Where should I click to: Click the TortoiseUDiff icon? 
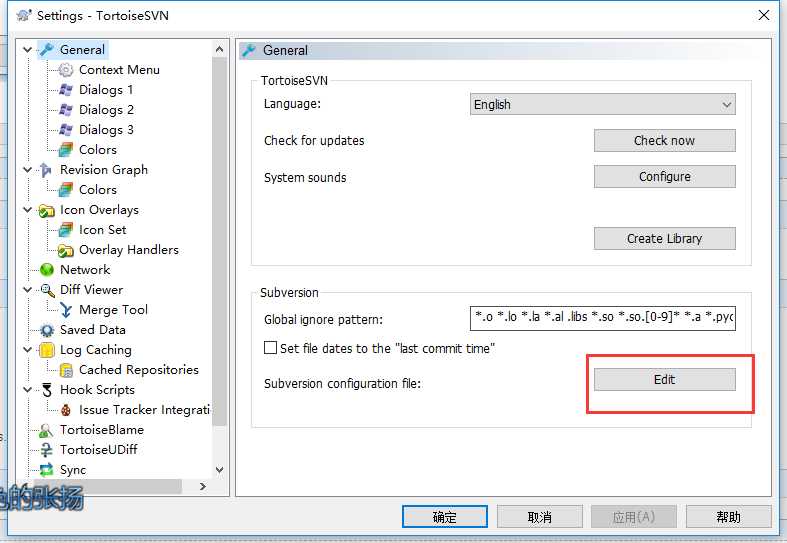pos(47,450)
